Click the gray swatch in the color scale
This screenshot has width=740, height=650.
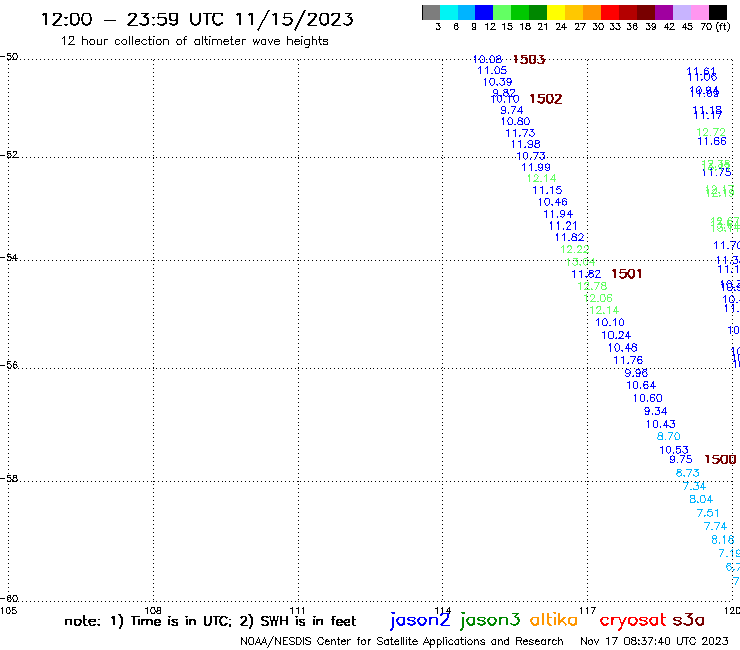[x=431, y=12]
